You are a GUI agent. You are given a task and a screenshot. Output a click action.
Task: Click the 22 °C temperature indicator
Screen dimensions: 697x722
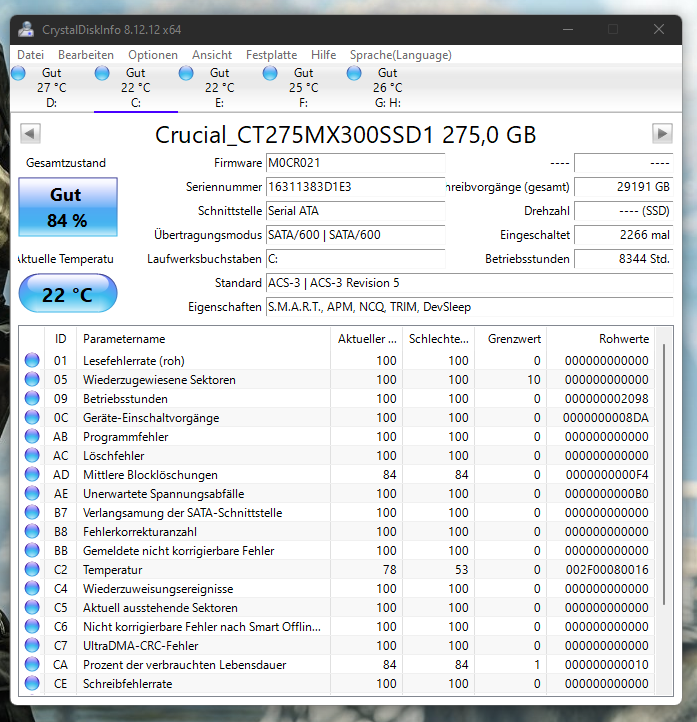(68, 294)
